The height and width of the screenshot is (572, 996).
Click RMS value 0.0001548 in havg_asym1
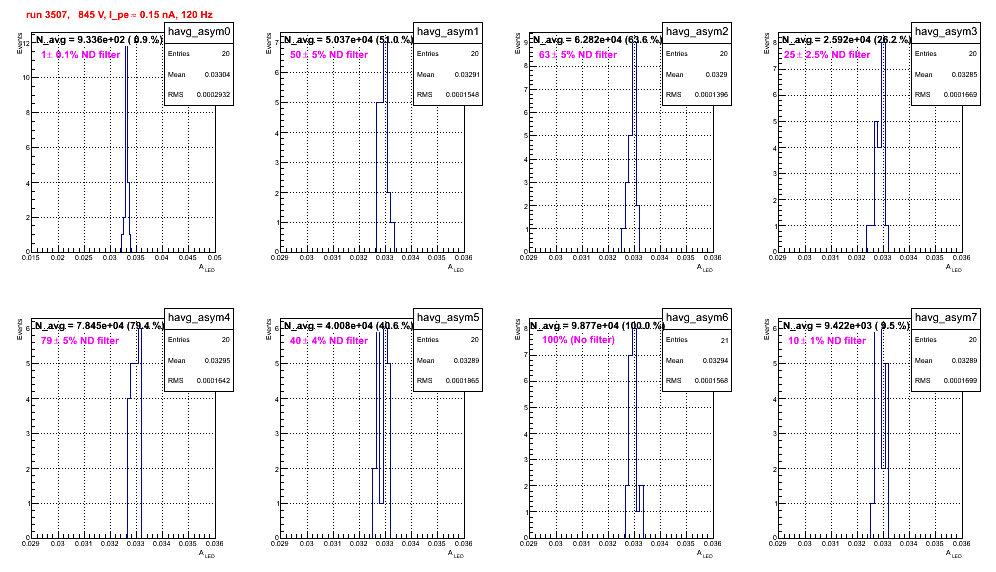pos(462,95)
